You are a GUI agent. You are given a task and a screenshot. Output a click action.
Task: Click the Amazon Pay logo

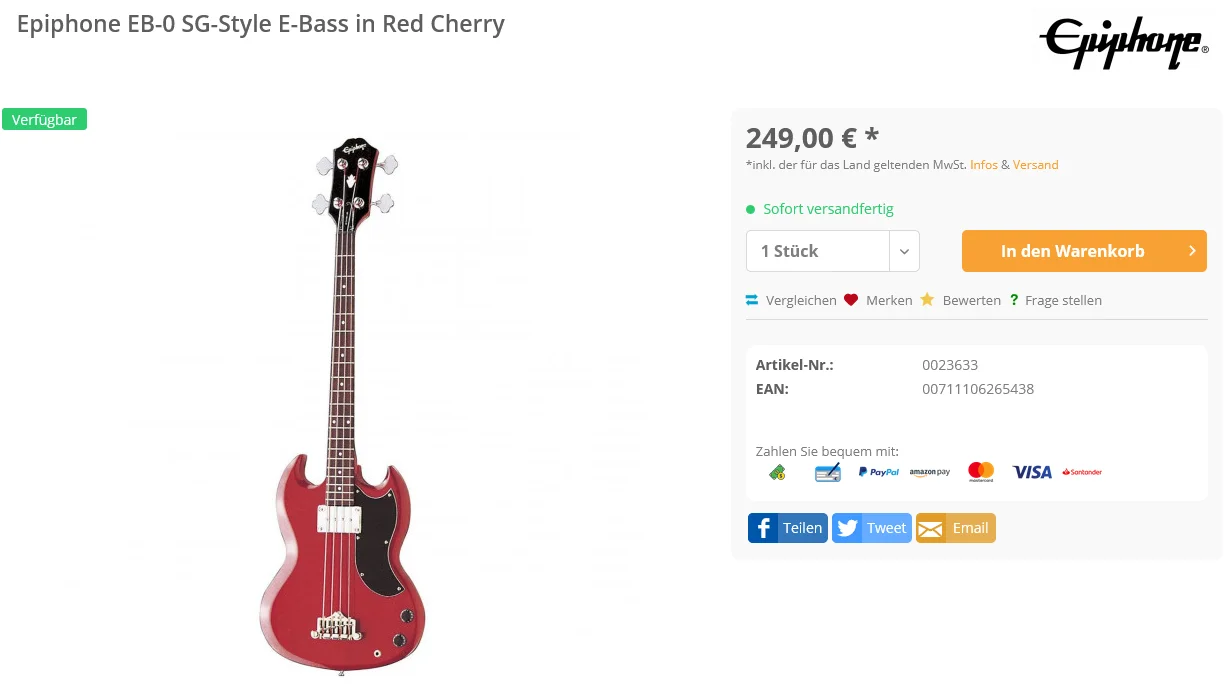930,472
